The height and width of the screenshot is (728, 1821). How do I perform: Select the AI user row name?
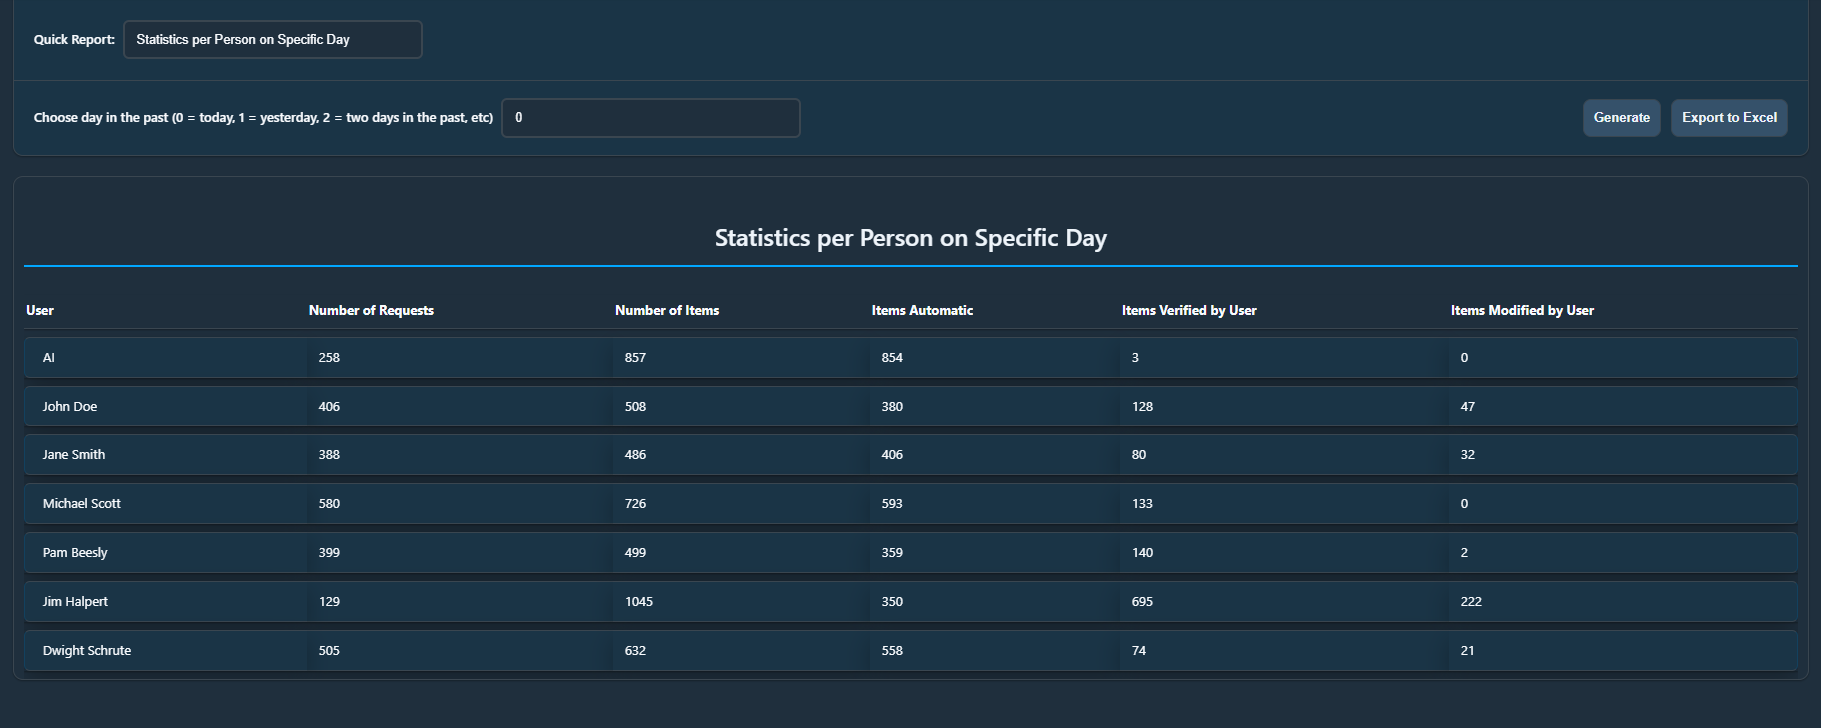pos(48,357)
